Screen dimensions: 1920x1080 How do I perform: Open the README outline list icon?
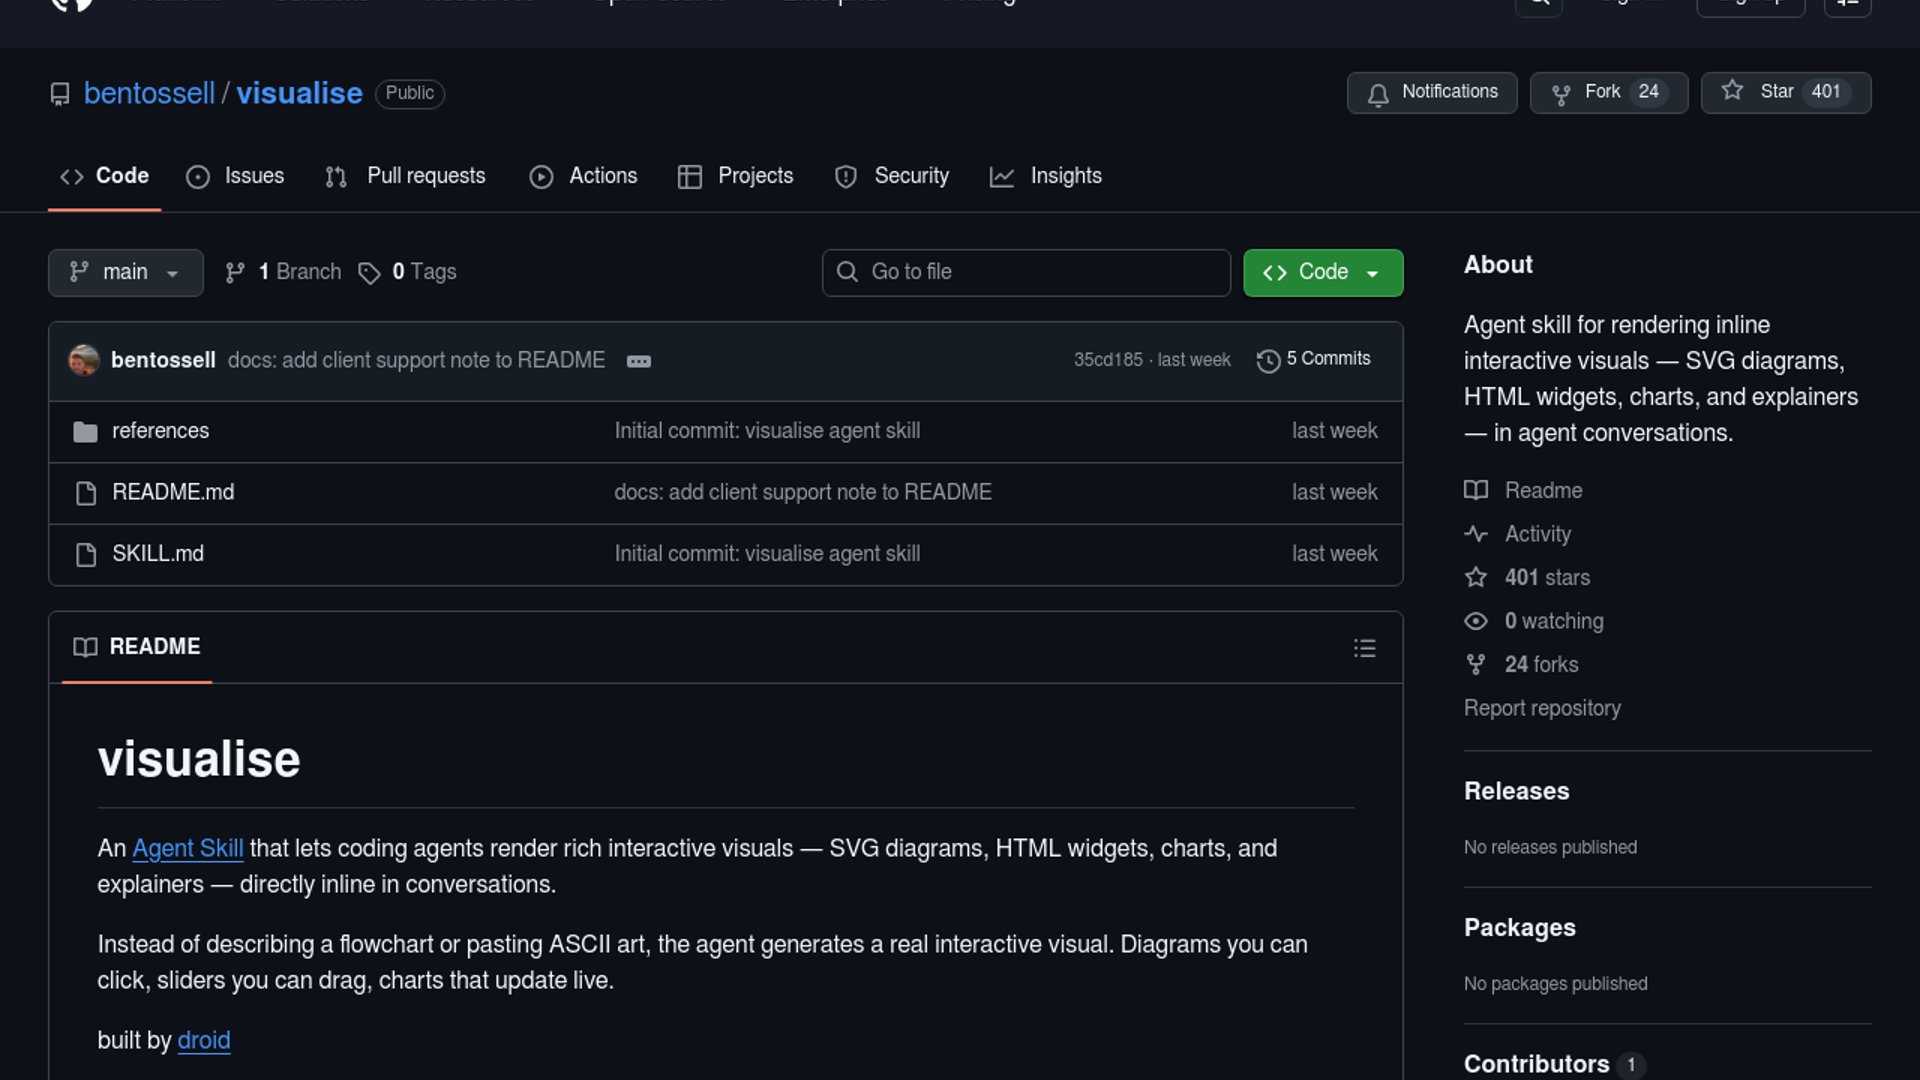1364,648
